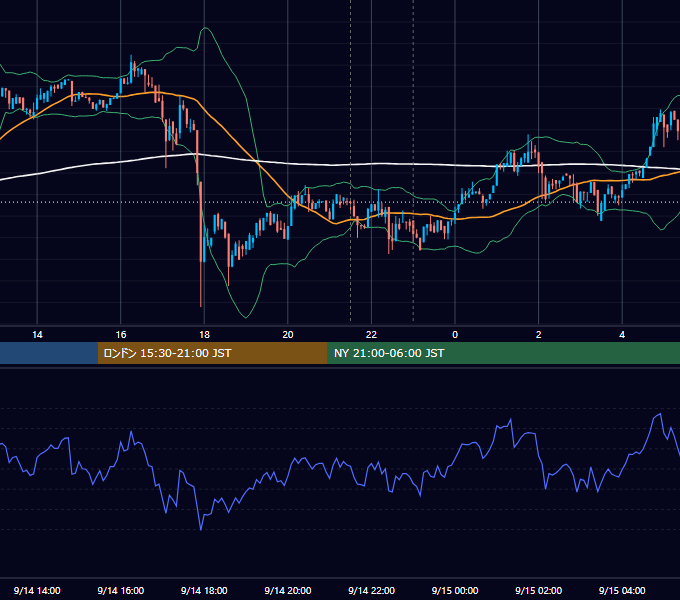Click the long red candle wick low near 18:00
This screenshot has width=680, height=600.
coord(201,305)
